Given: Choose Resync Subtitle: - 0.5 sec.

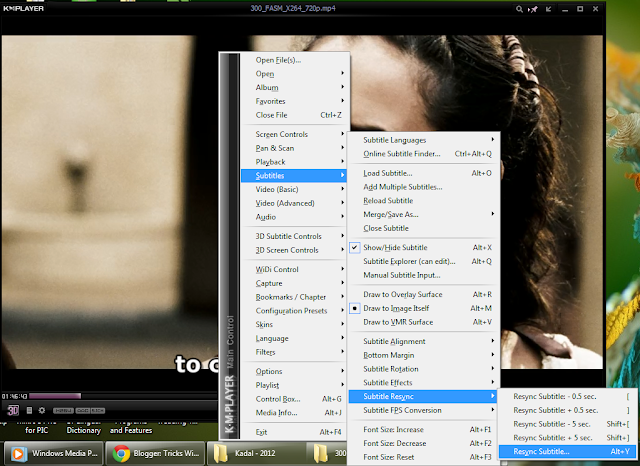Looking at the screenshot, I should click(x=567, y=397).
